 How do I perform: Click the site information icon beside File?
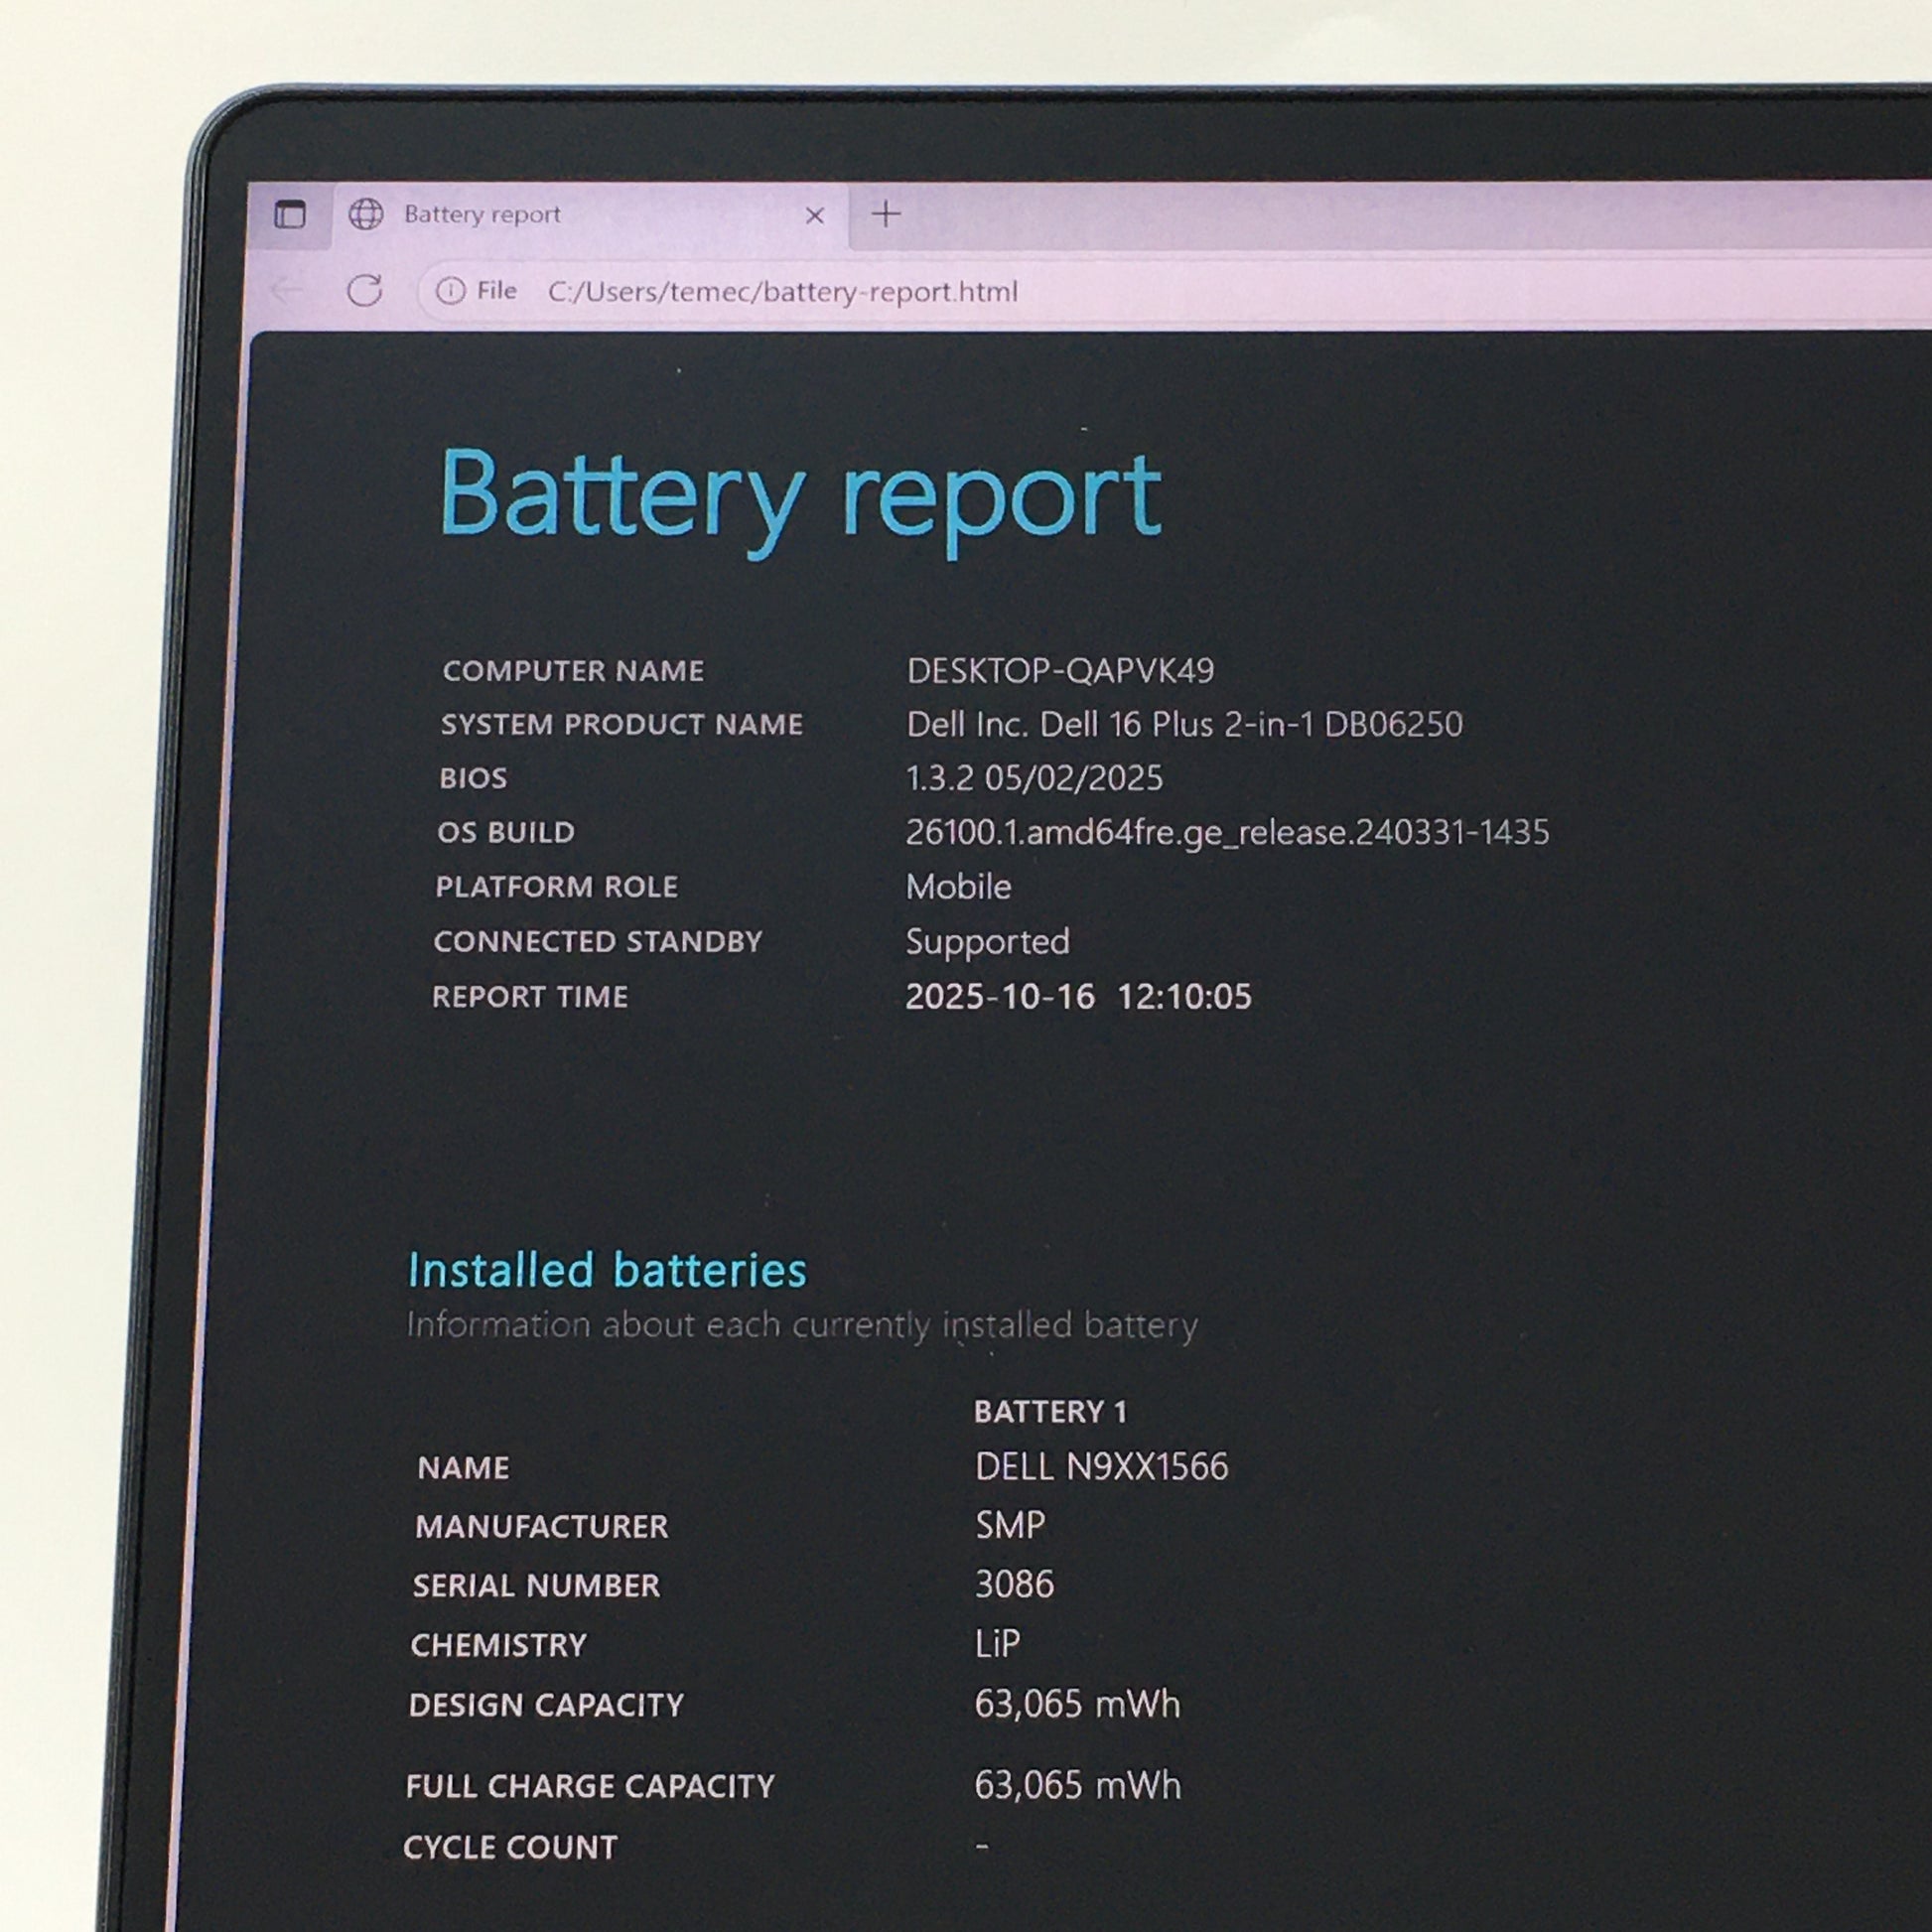tap(451, 291)
